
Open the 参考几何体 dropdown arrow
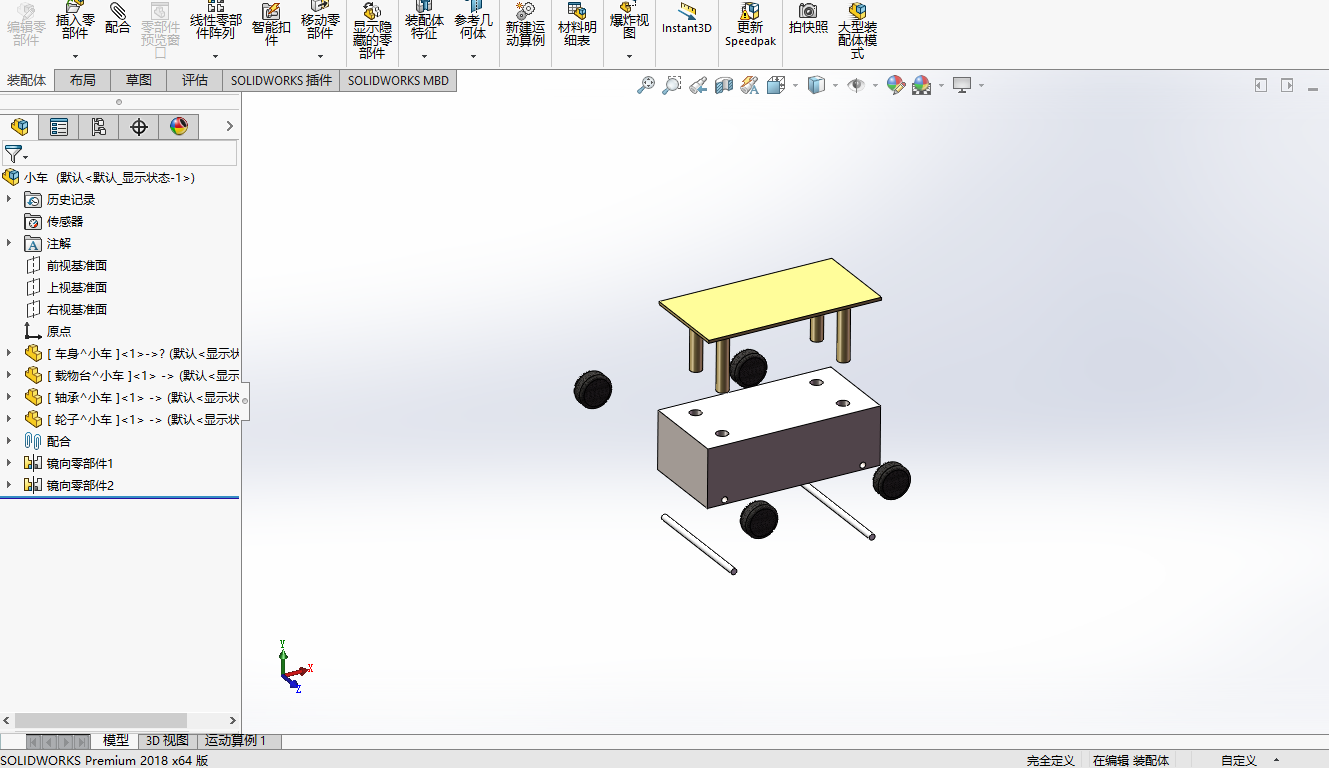tap(473, 56)
